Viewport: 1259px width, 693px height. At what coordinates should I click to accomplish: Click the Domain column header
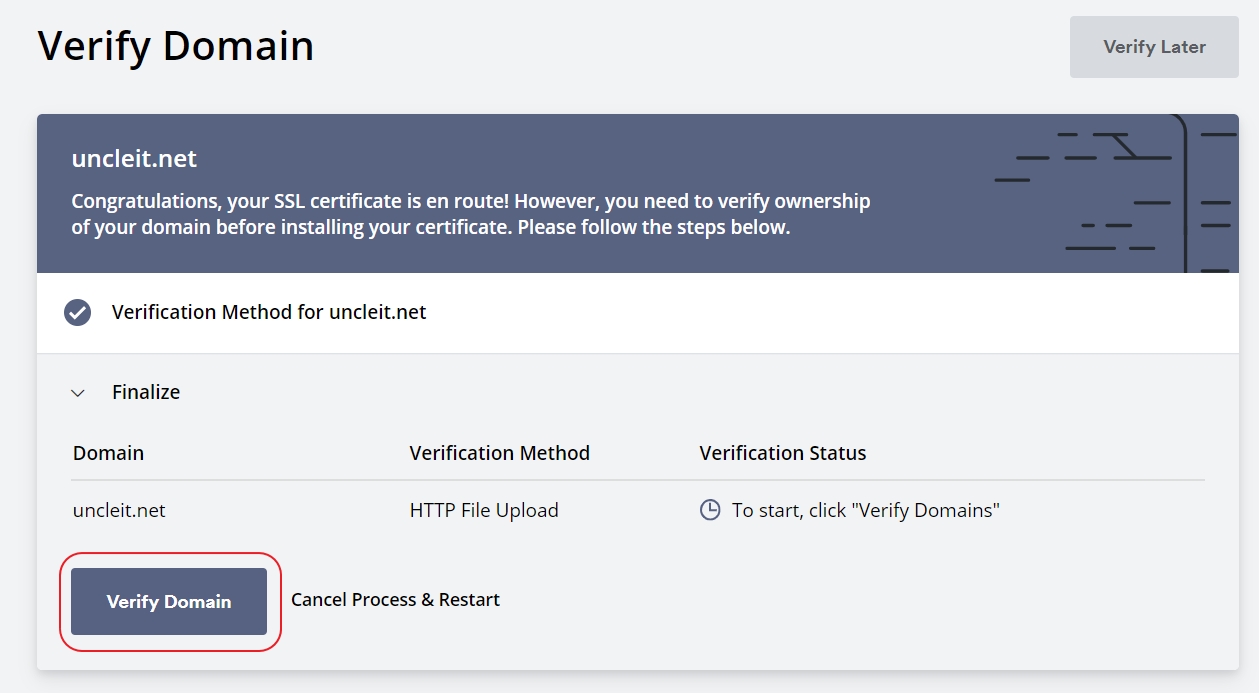[108, 453]
